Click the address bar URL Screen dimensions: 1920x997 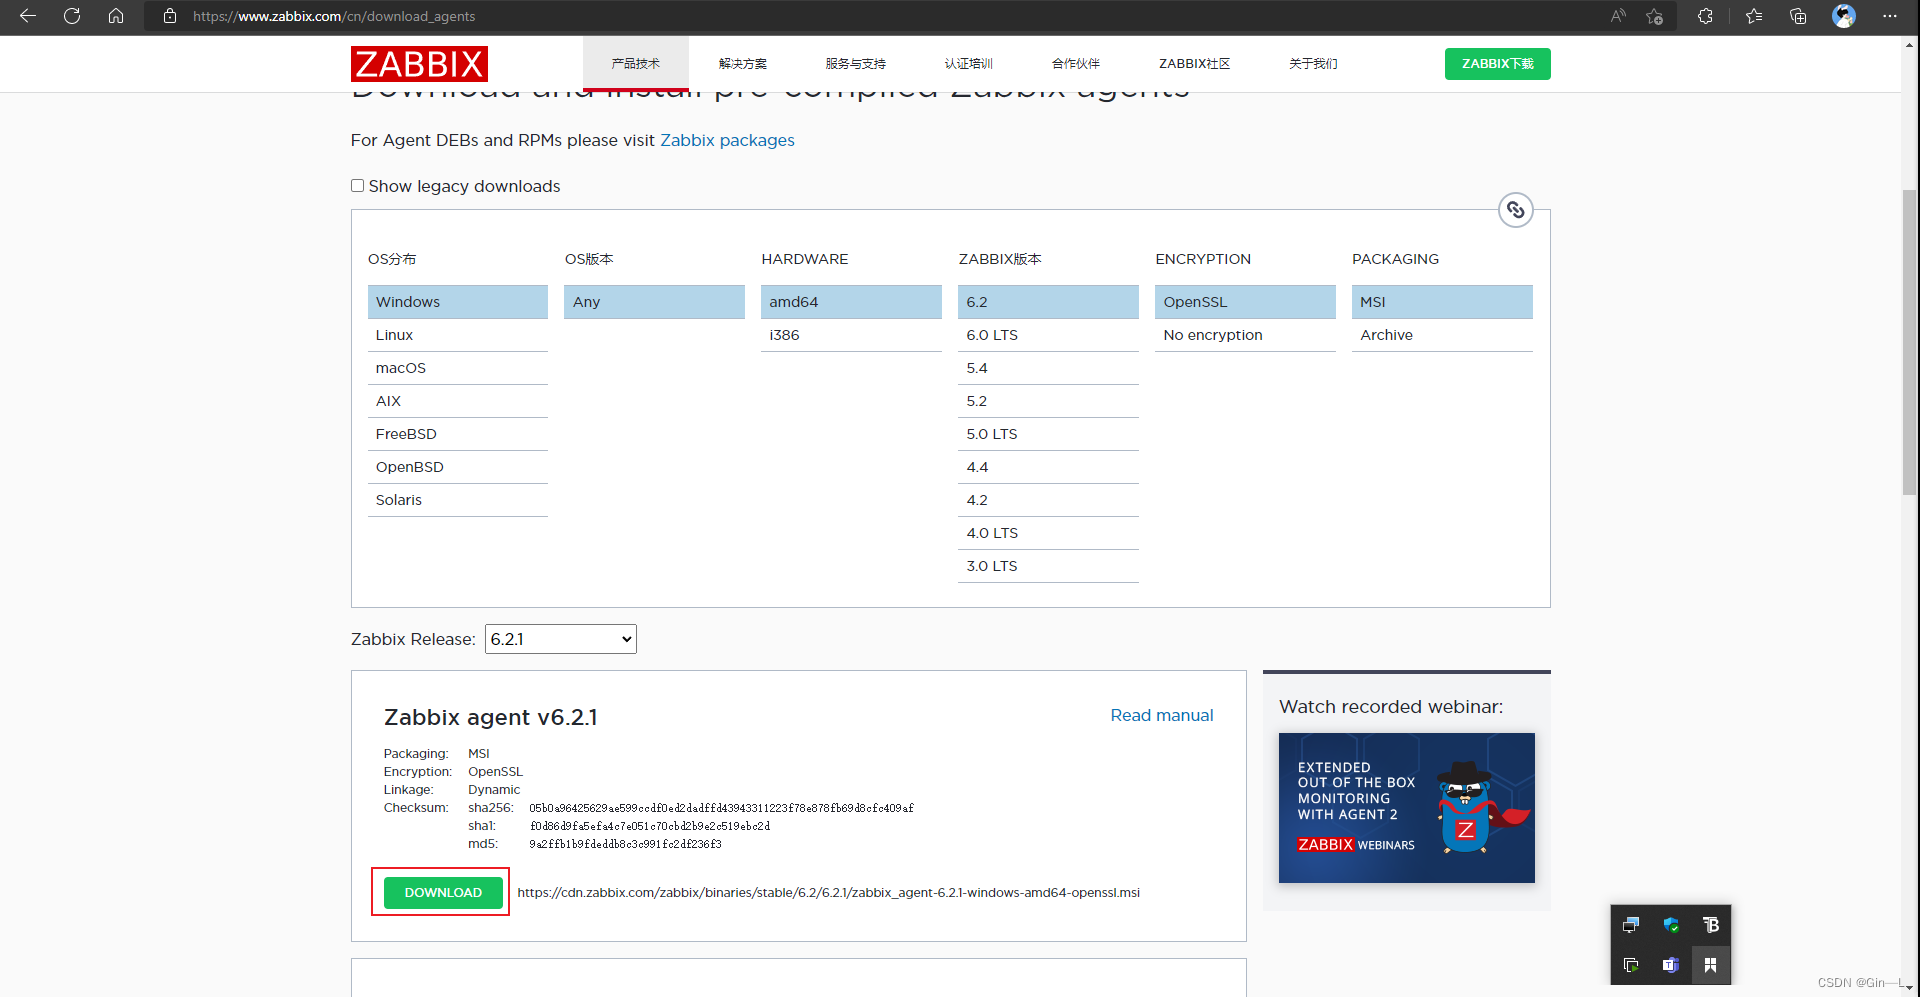click(334, 16)
